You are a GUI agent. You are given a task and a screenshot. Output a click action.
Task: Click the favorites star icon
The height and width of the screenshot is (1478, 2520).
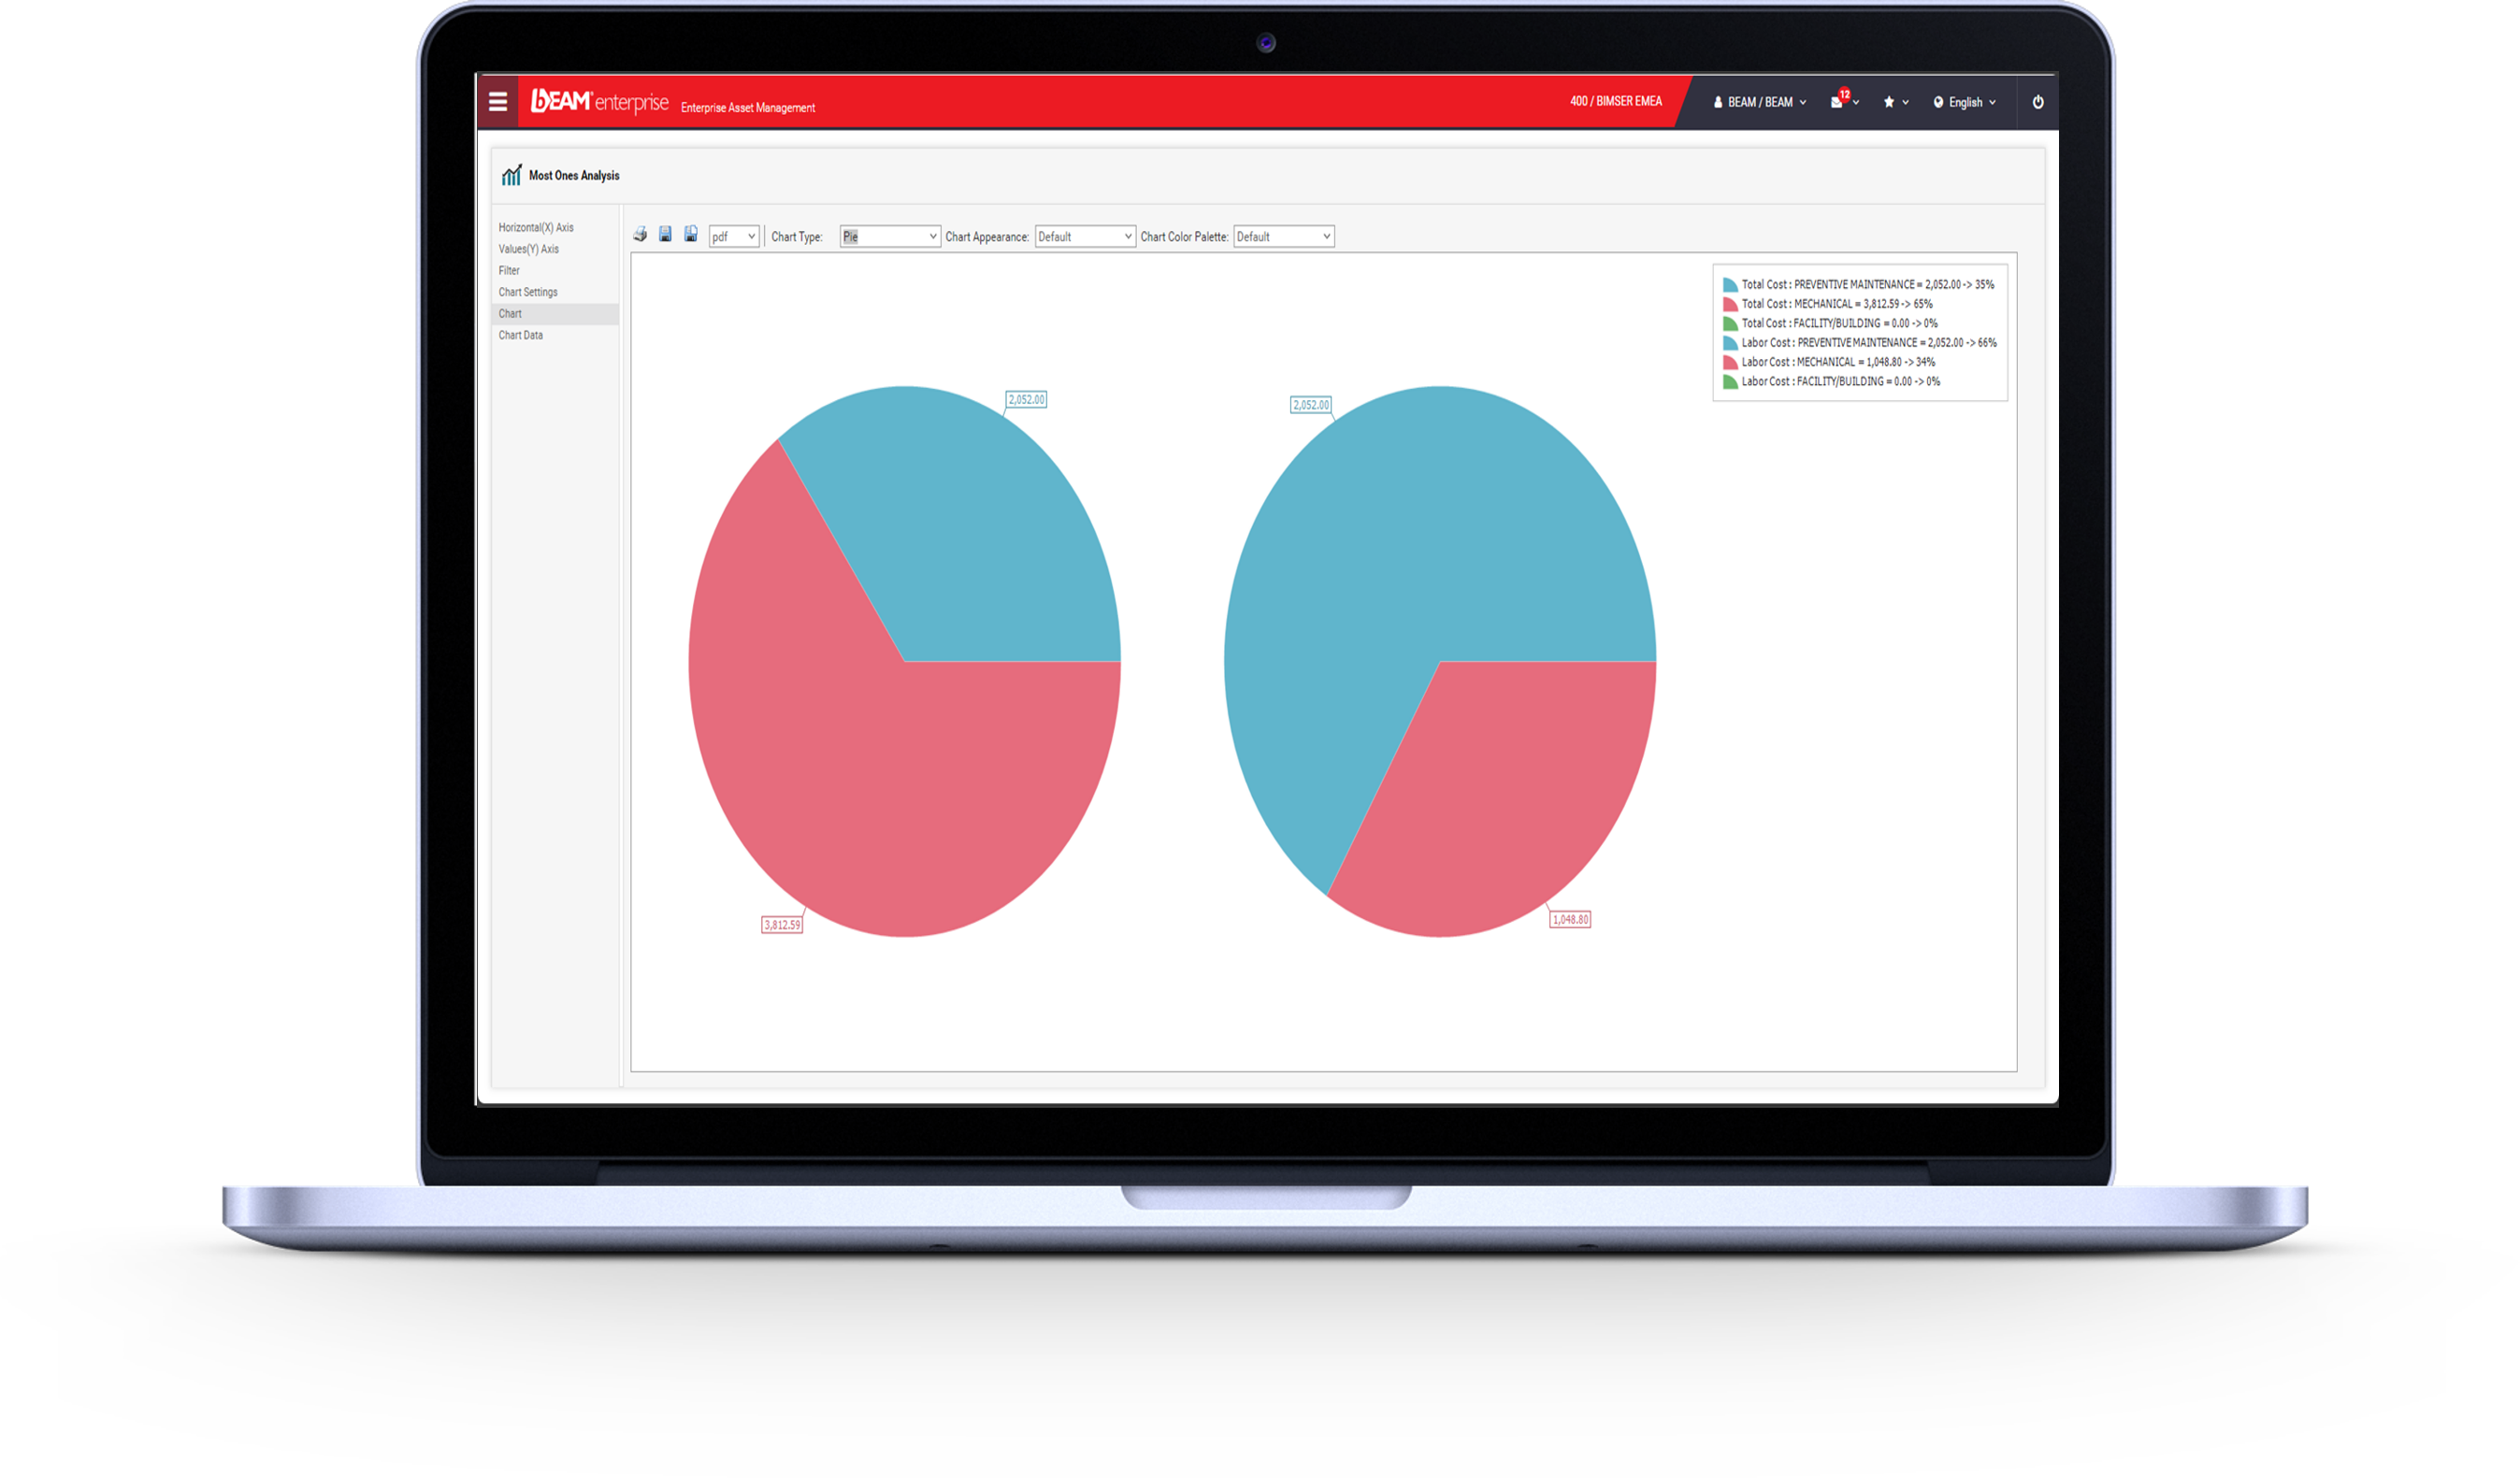1892,102
